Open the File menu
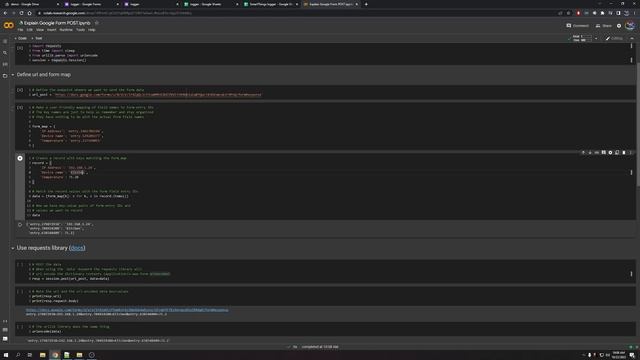Viewport: 640px width, 360px height. click(20, 30)
